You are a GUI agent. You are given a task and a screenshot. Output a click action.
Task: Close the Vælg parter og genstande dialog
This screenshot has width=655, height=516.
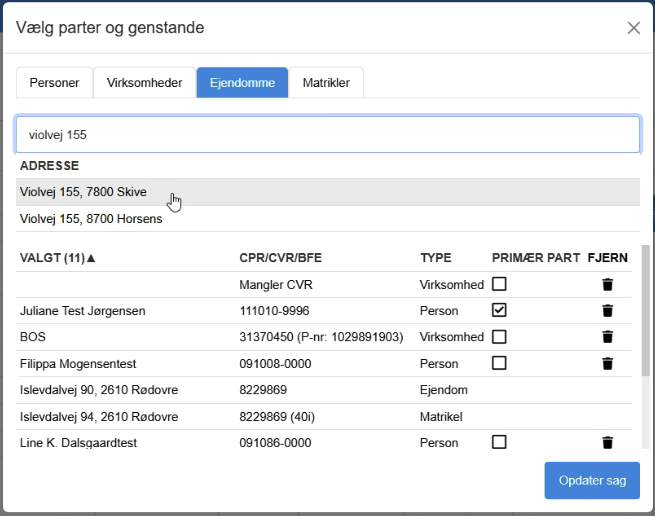(x=633, y=28)
